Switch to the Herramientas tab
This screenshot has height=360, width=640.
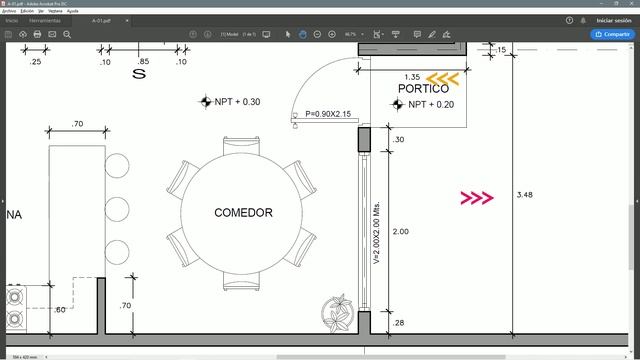click(45, 20)
